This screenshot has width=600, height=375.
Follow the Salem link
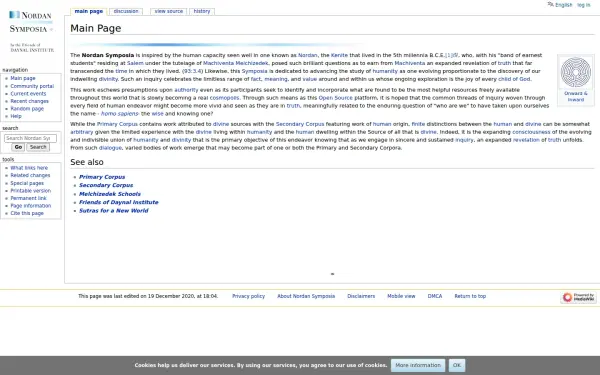point(135,63)
